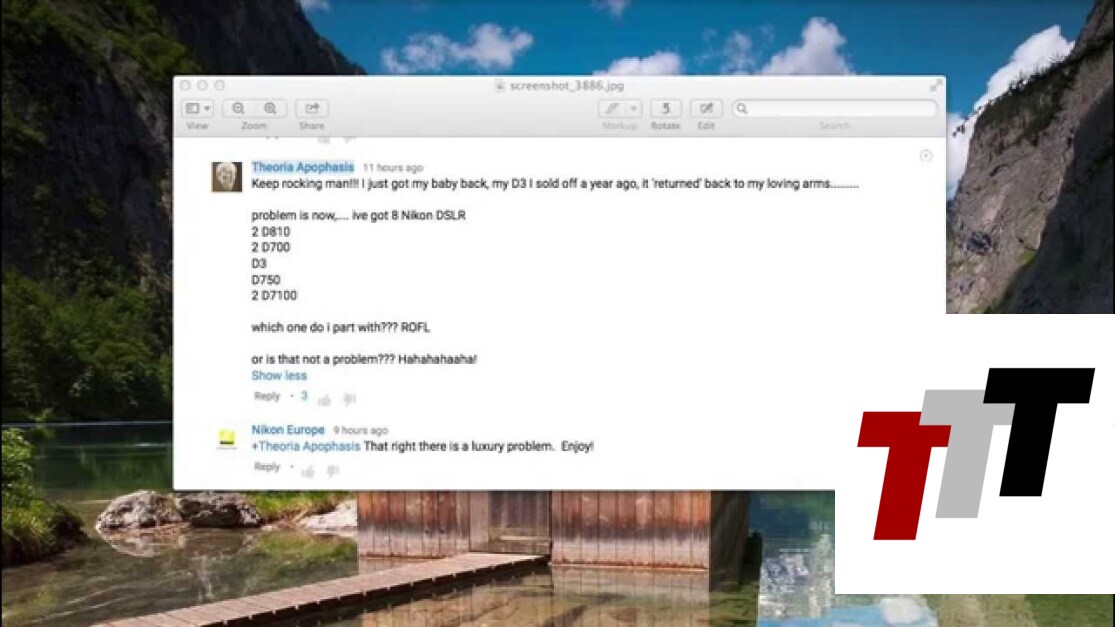
Task: Select the Markup pen tool
Action: click(611, 109)
